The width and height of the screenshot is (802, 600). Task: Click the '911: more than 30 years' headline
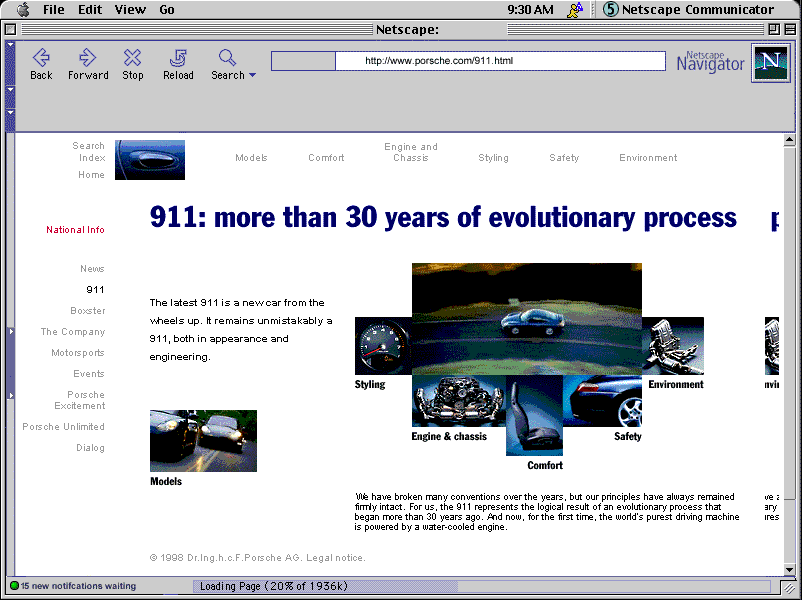point(443,217)
